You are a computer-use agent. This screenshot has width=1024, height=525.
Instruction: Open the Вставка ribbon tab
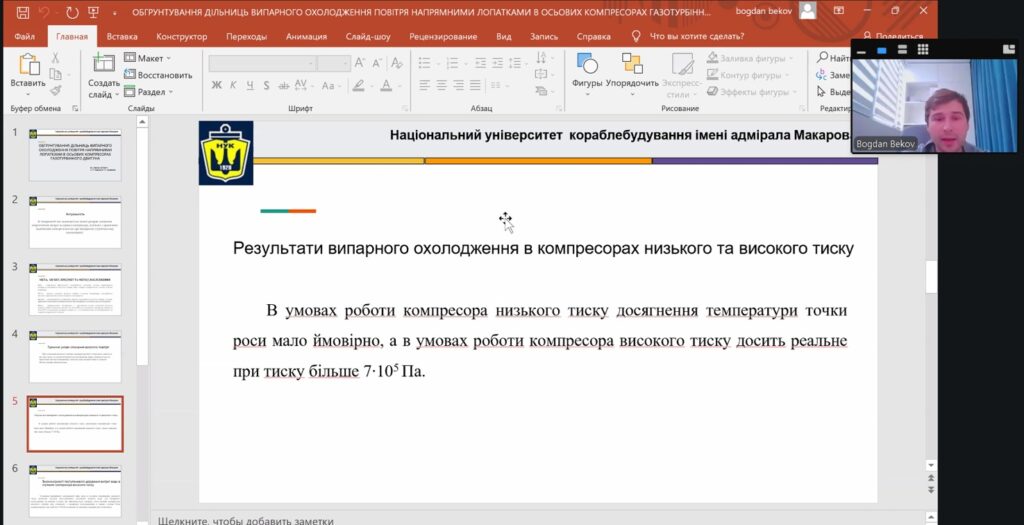pyautogui.click(x=122, y=36)
